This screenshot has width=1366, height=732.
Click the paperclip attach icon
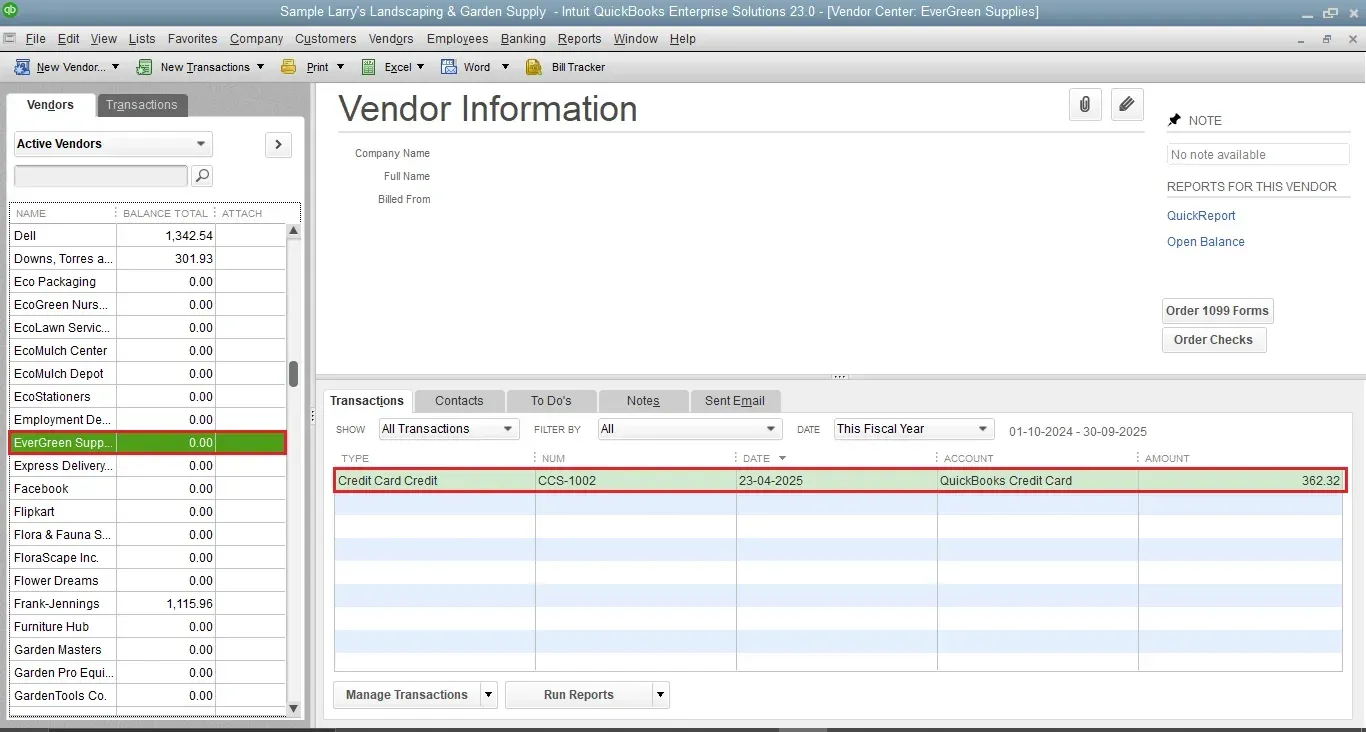click(x=1085, y=104)
